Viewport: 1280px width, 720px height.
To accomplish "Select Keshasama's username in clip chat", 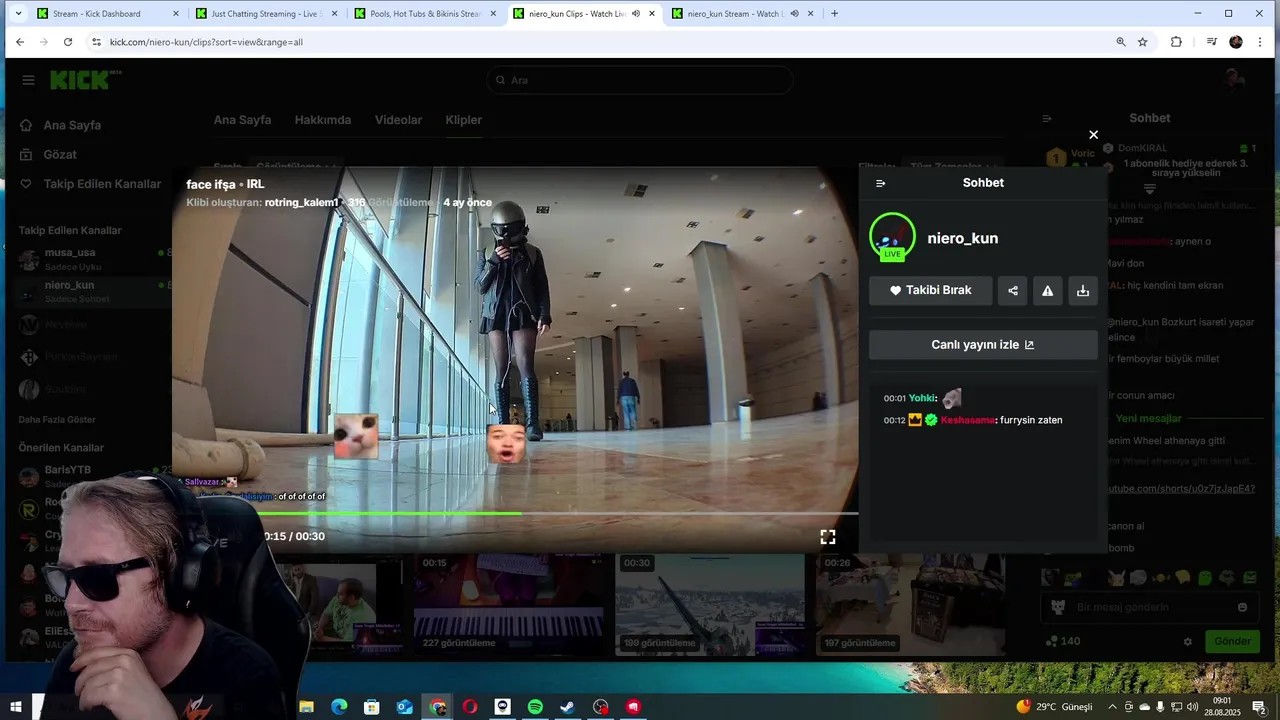I will (967, 420).
